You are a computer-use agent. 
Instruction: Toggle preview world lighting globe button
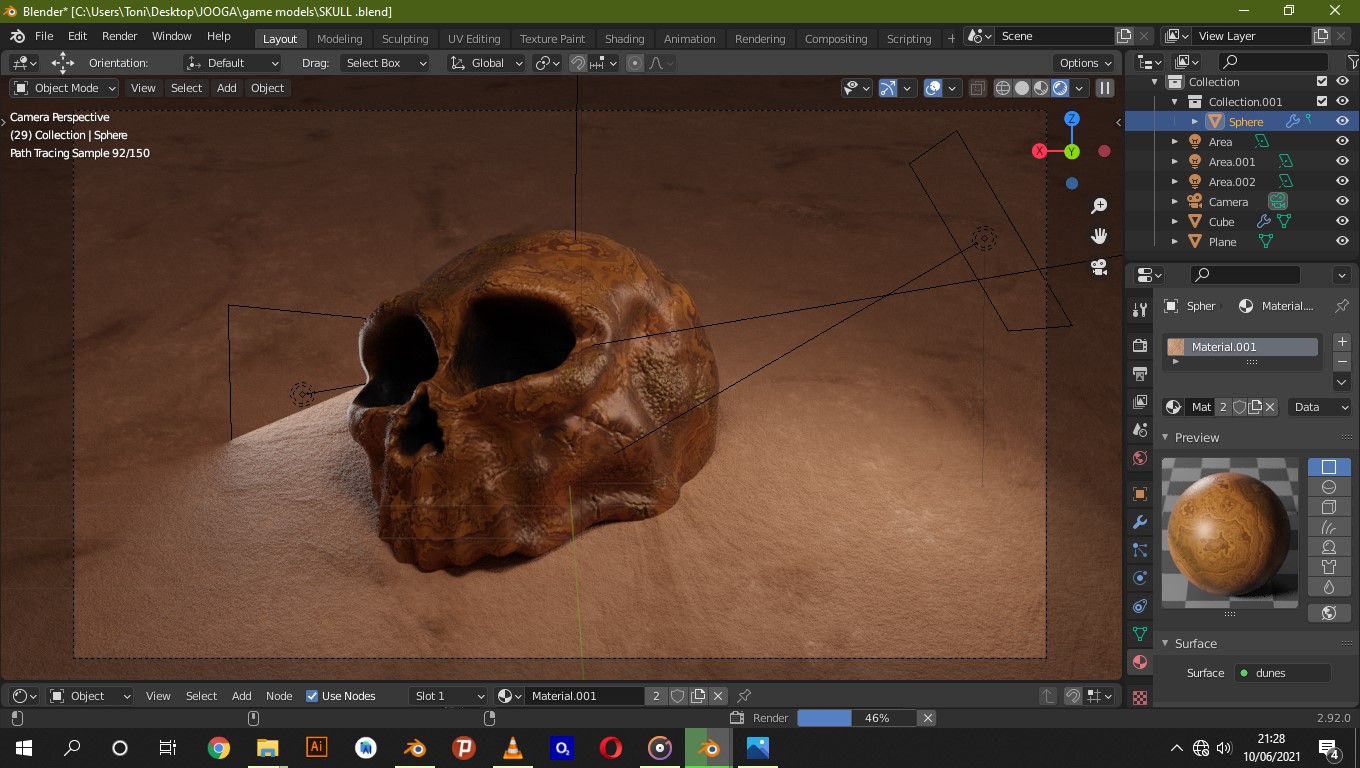coord(1329,613)
